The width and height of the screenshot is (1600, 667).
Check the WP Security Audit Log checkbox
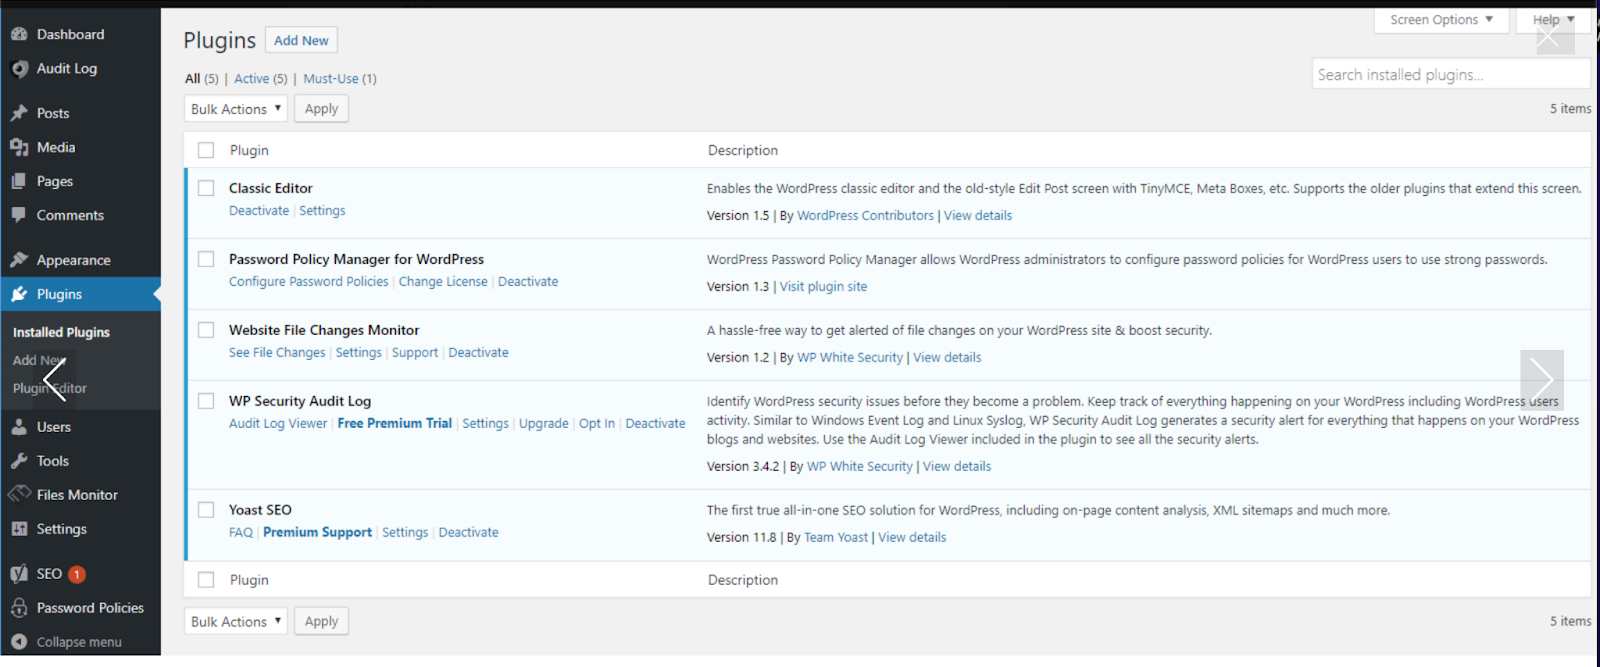tap(206, 401)
